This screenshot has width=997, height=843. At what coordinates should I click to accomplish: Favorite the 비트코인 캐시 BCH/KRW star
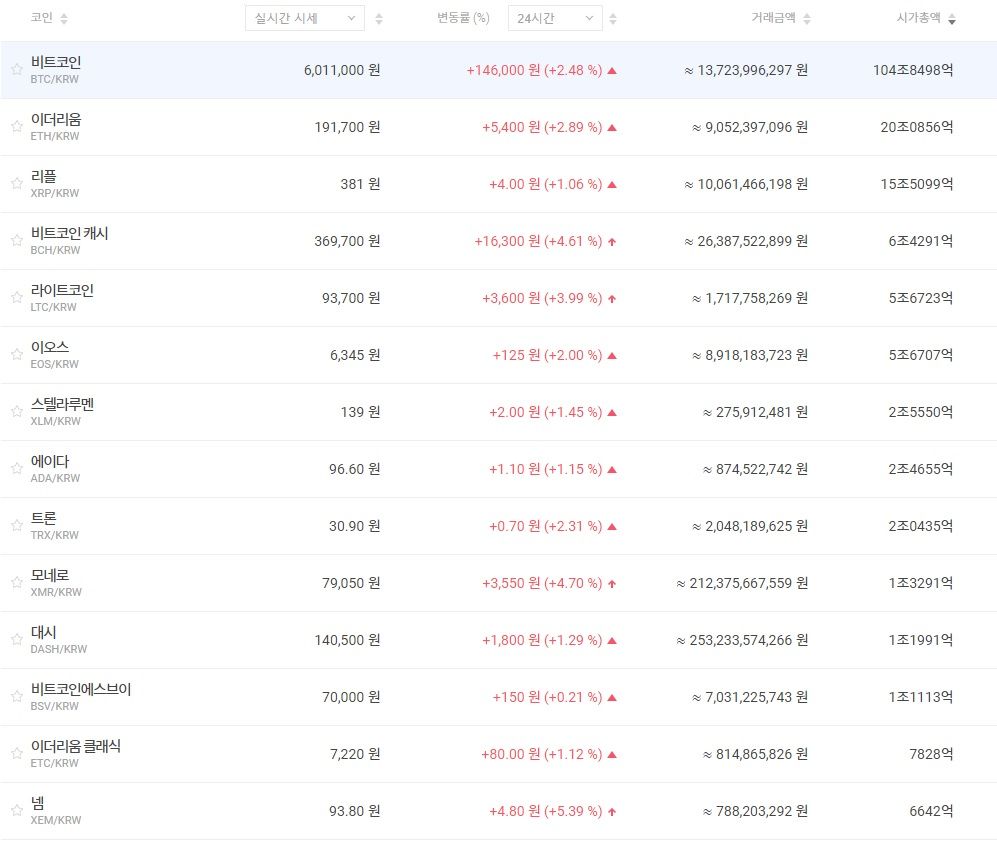click(17, 240)
